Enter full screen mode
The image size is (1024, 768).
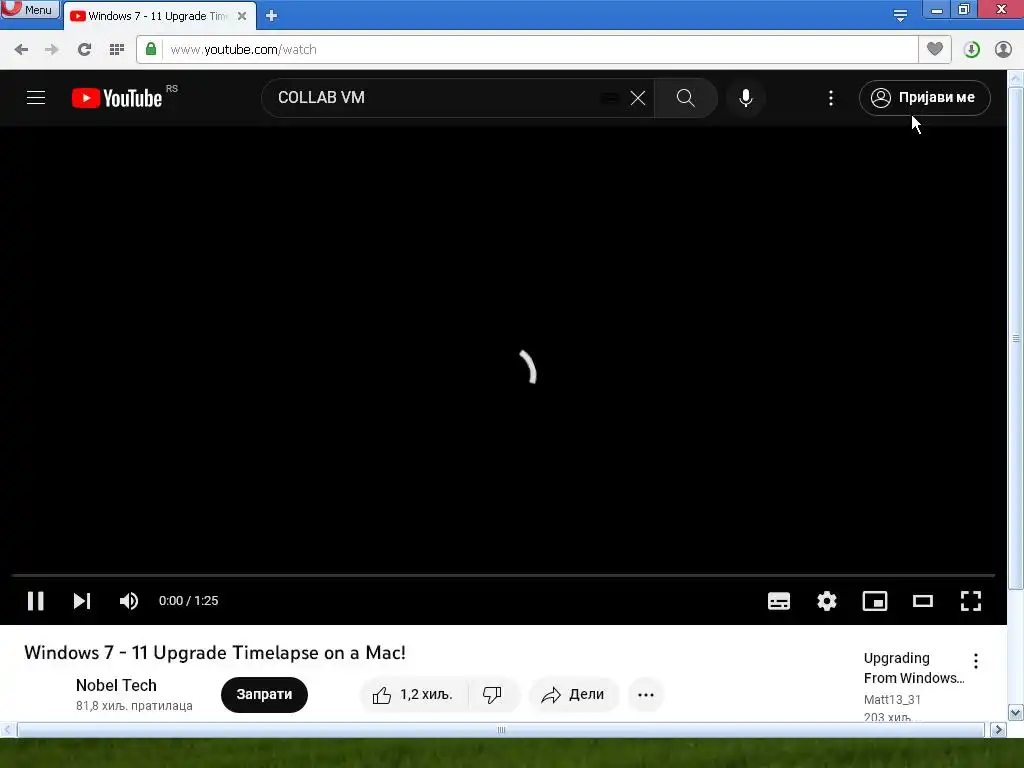(x=971, y=601)
